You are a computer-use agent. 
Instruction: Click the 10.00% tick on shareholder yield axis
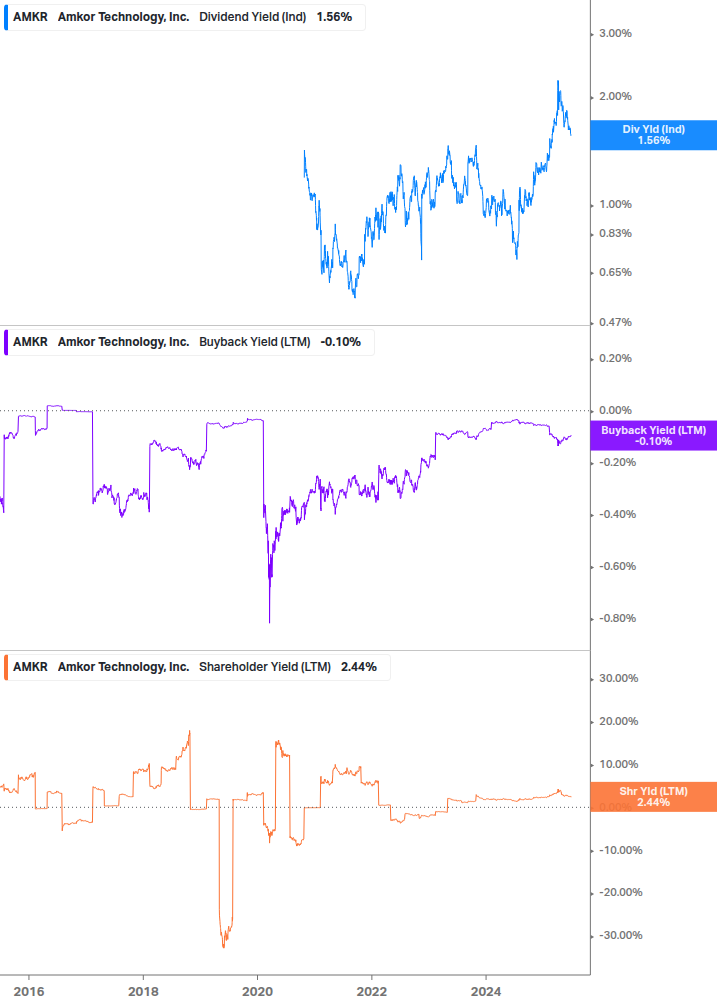618,764
